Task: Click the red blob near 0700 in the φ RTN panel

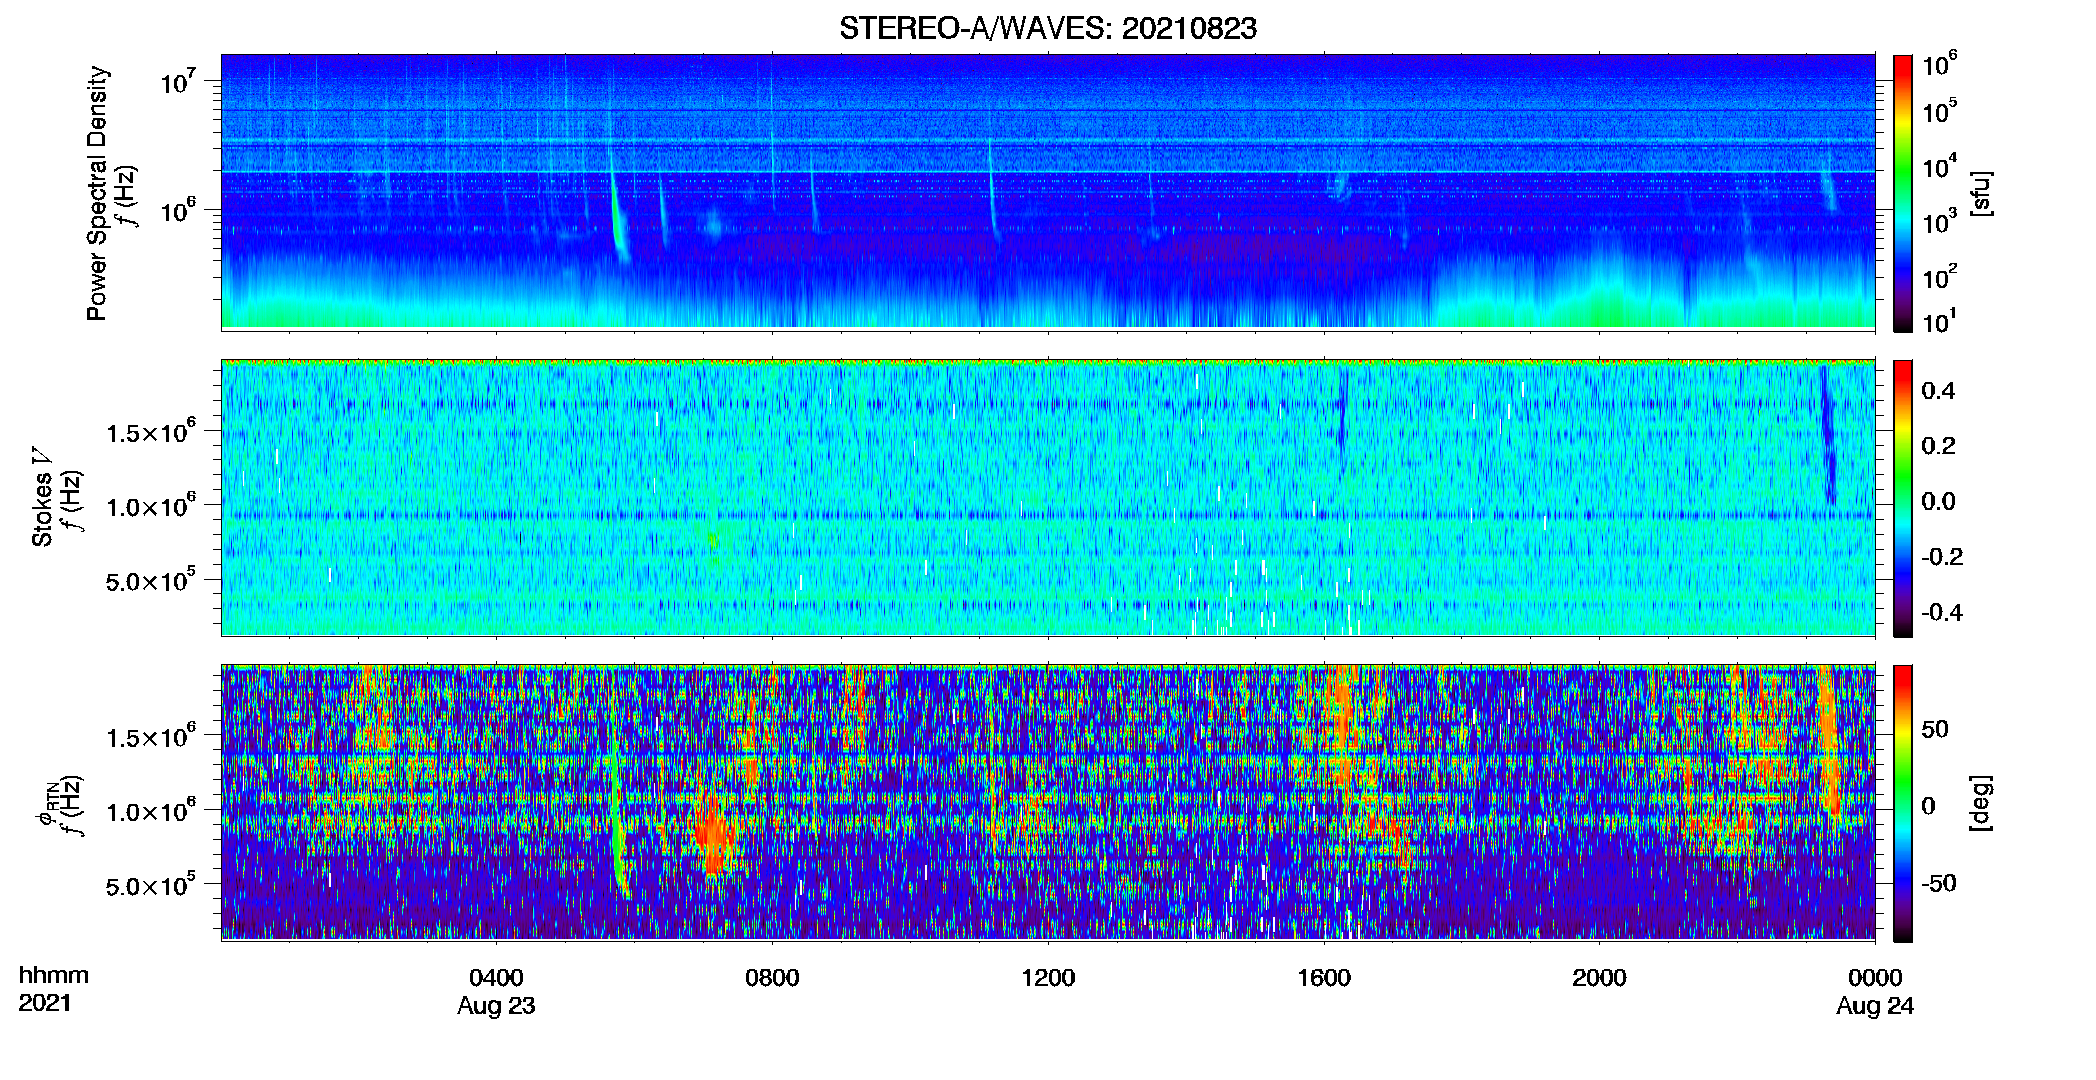Action: tap(711, 832)
